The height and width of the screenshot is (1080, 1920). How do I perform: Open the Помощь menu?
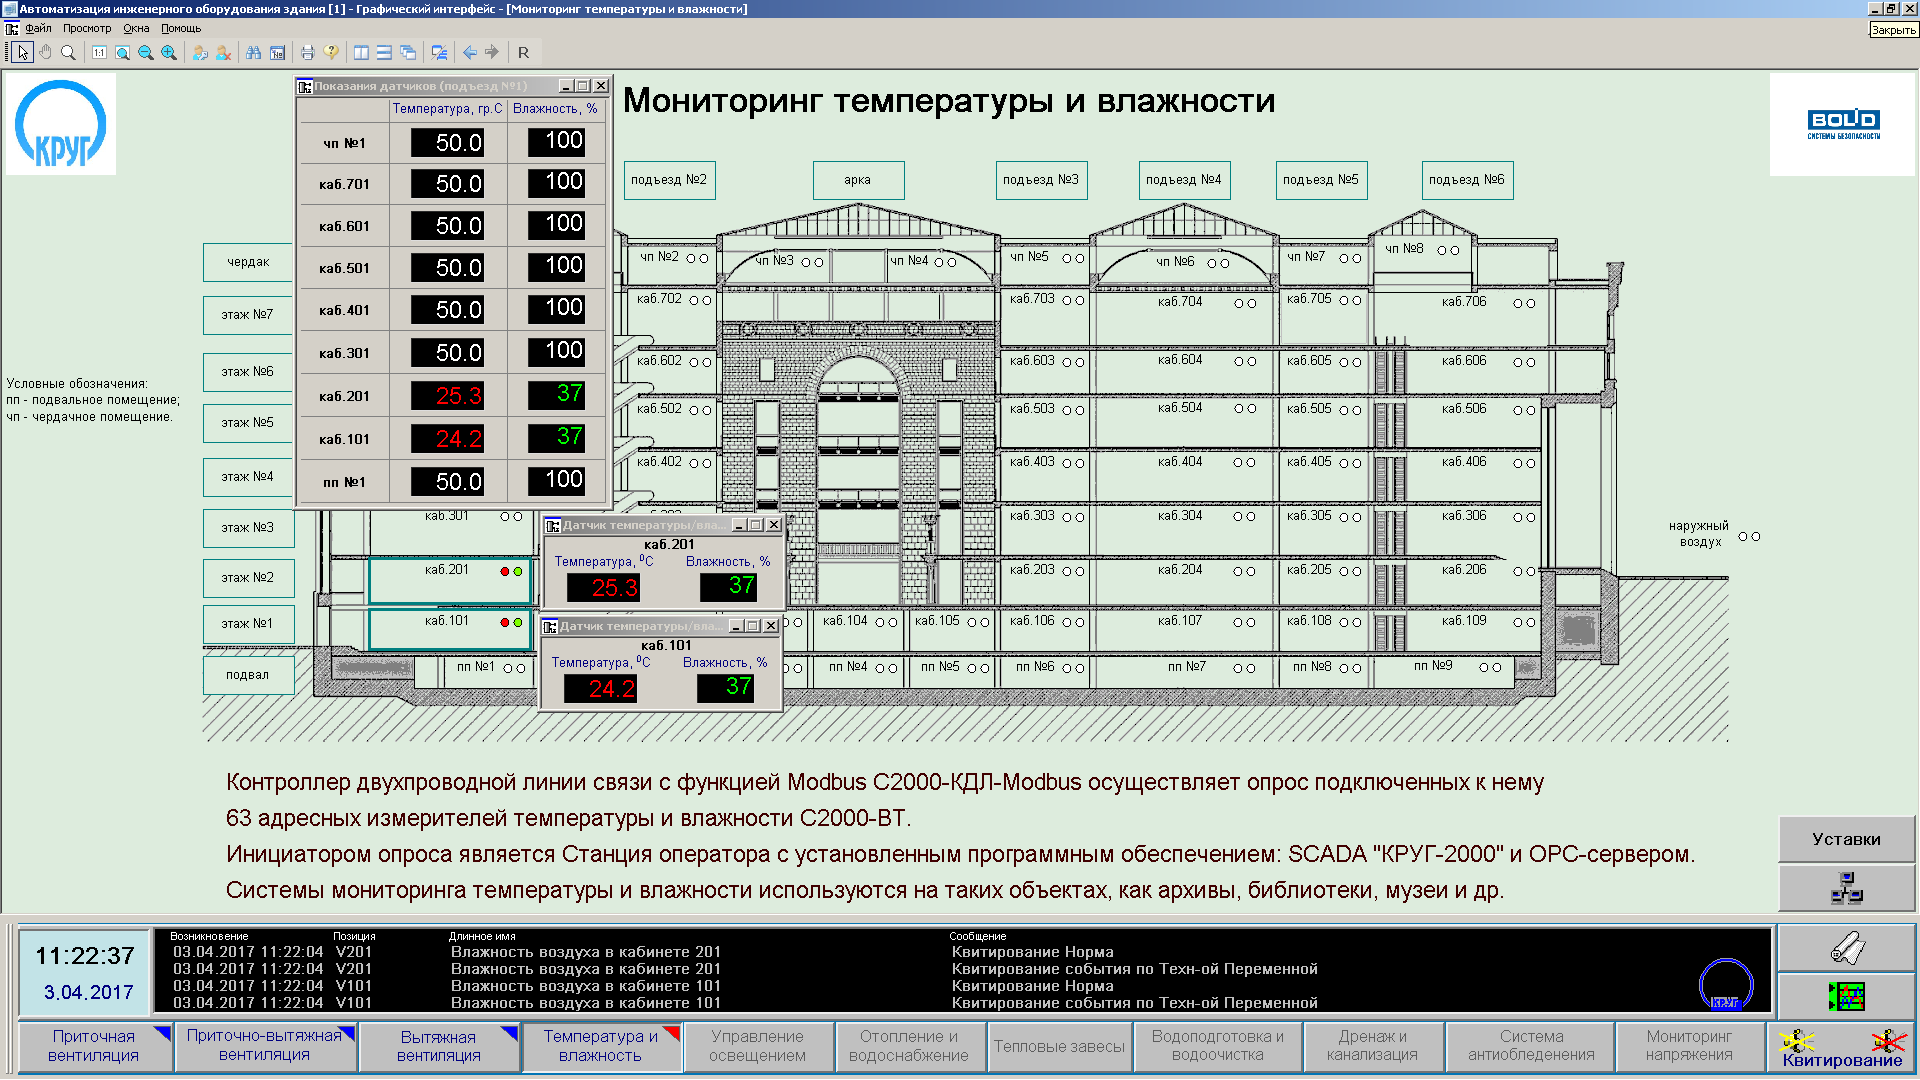(181, 28)
